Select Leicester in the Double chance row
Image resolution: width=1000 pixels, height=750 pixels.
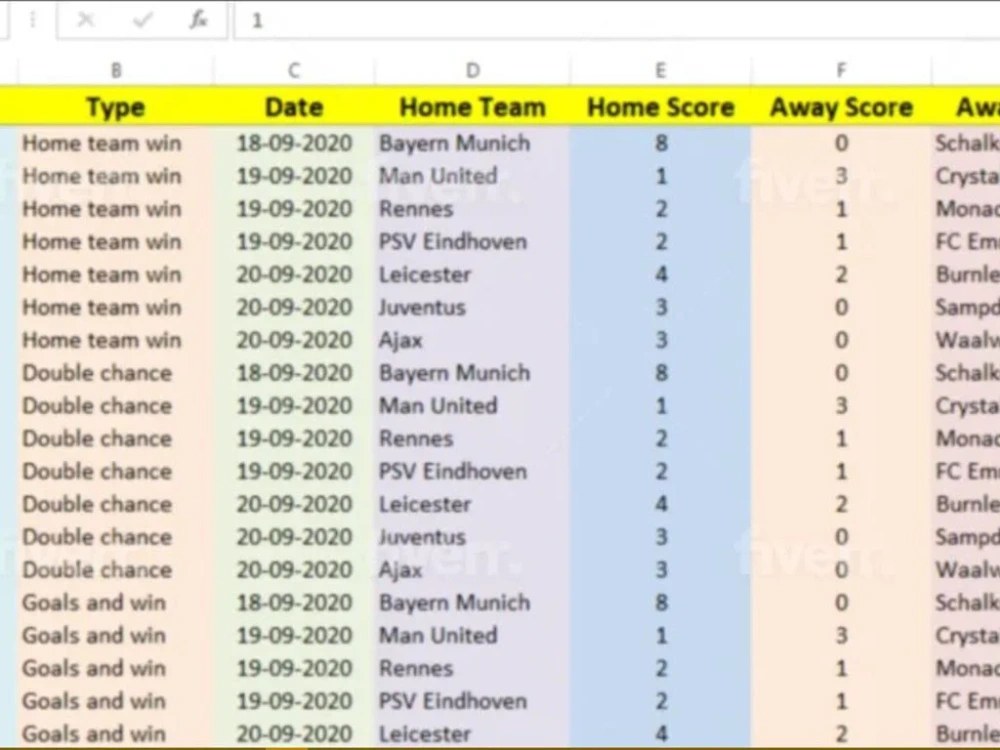(x=472, y=504)
